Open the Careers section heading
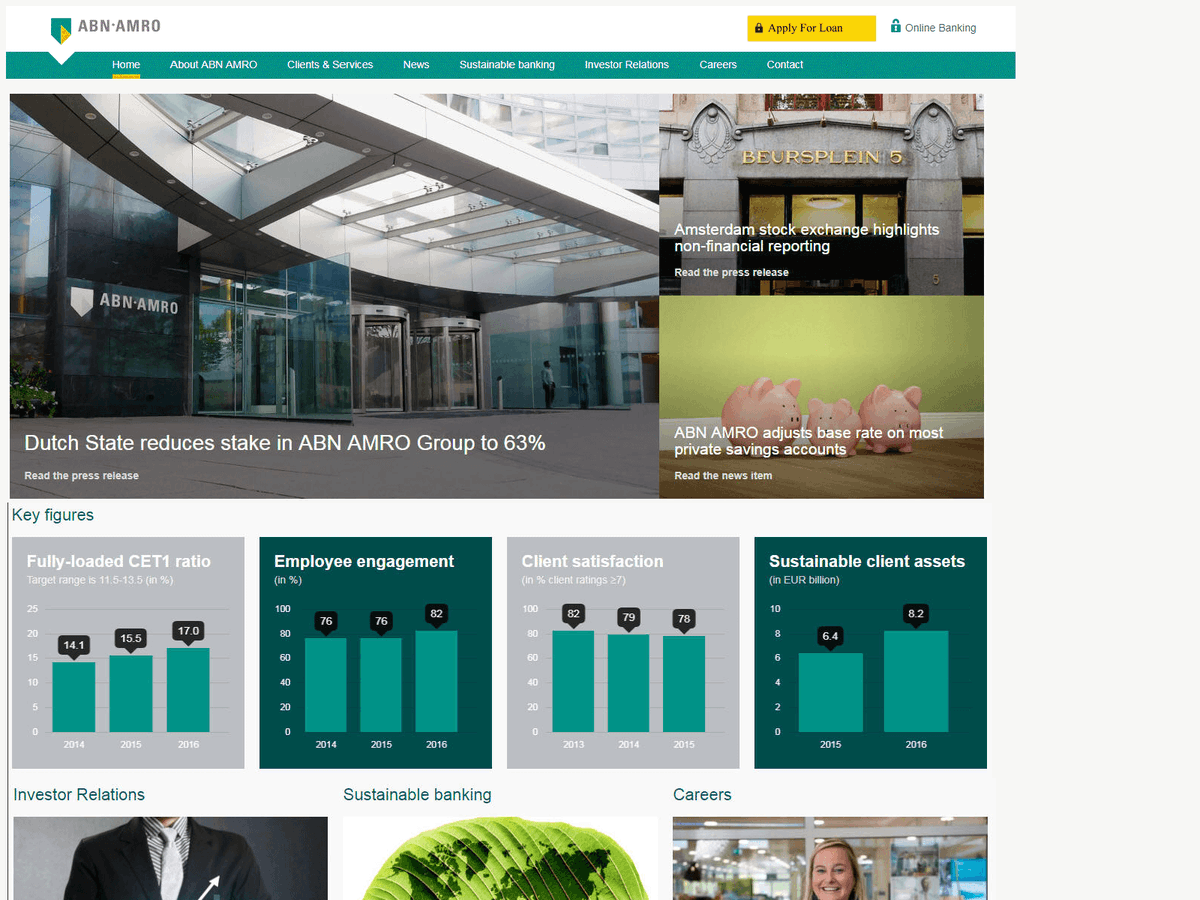 tap(702, 795)
